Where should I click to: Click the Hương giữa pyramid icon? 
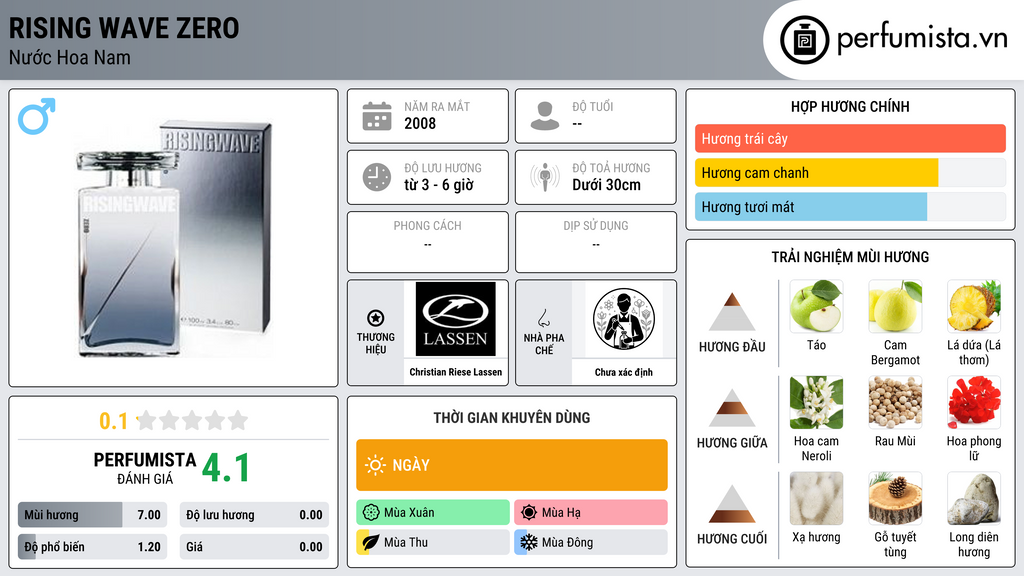point(732,408)
